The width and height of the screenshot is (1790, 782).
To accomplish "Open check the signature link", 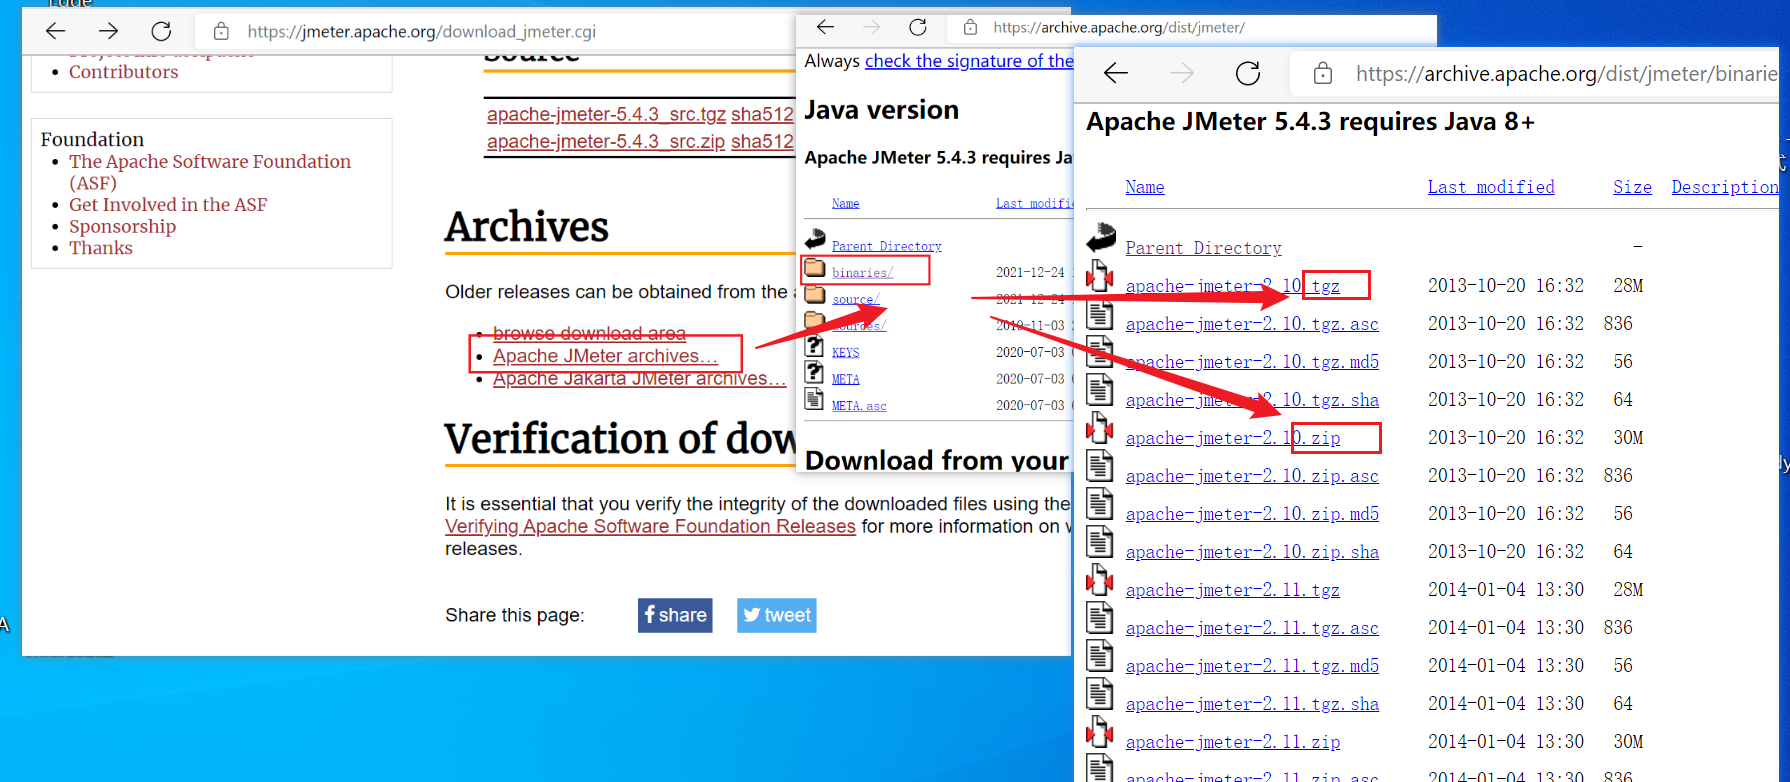I will [969, 61].
